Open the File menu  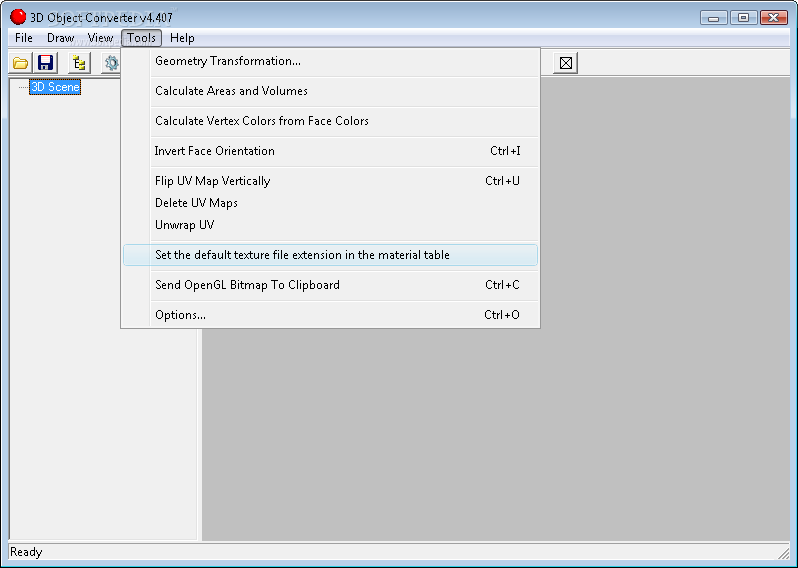pyautogui.click(x=23, y=38)
